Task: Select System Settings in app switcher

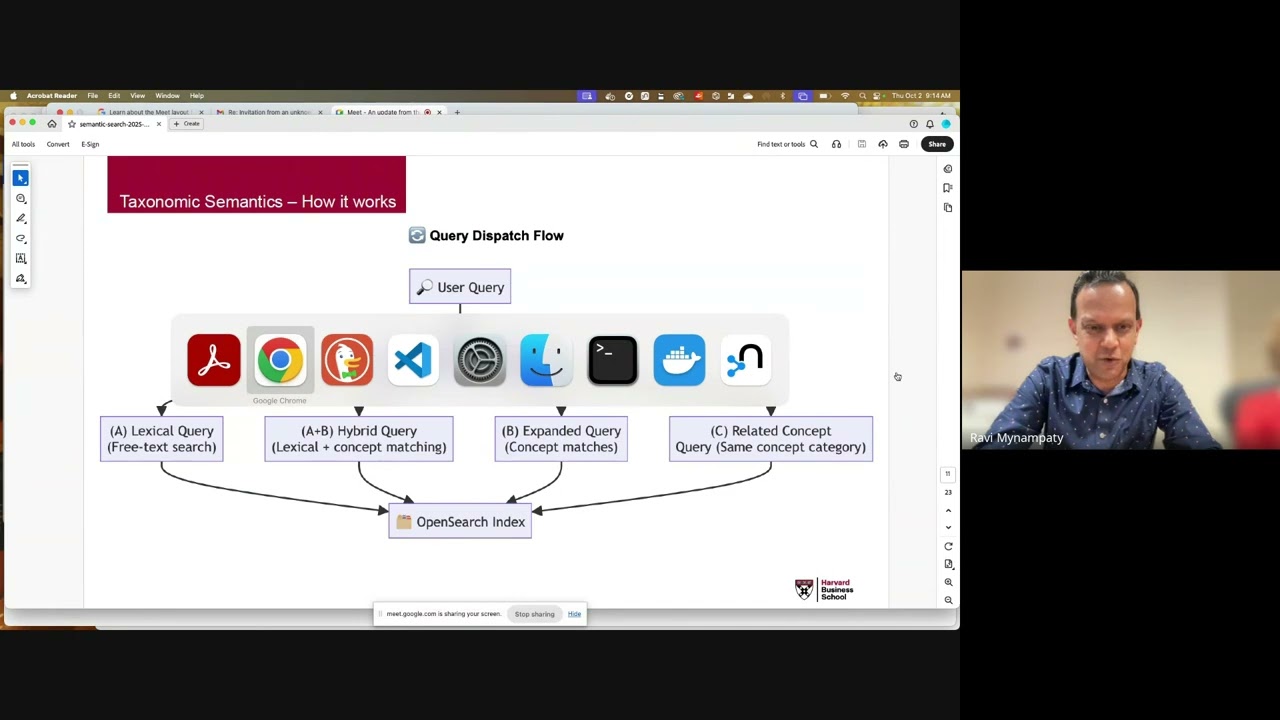Action: (x=480, y=360)
